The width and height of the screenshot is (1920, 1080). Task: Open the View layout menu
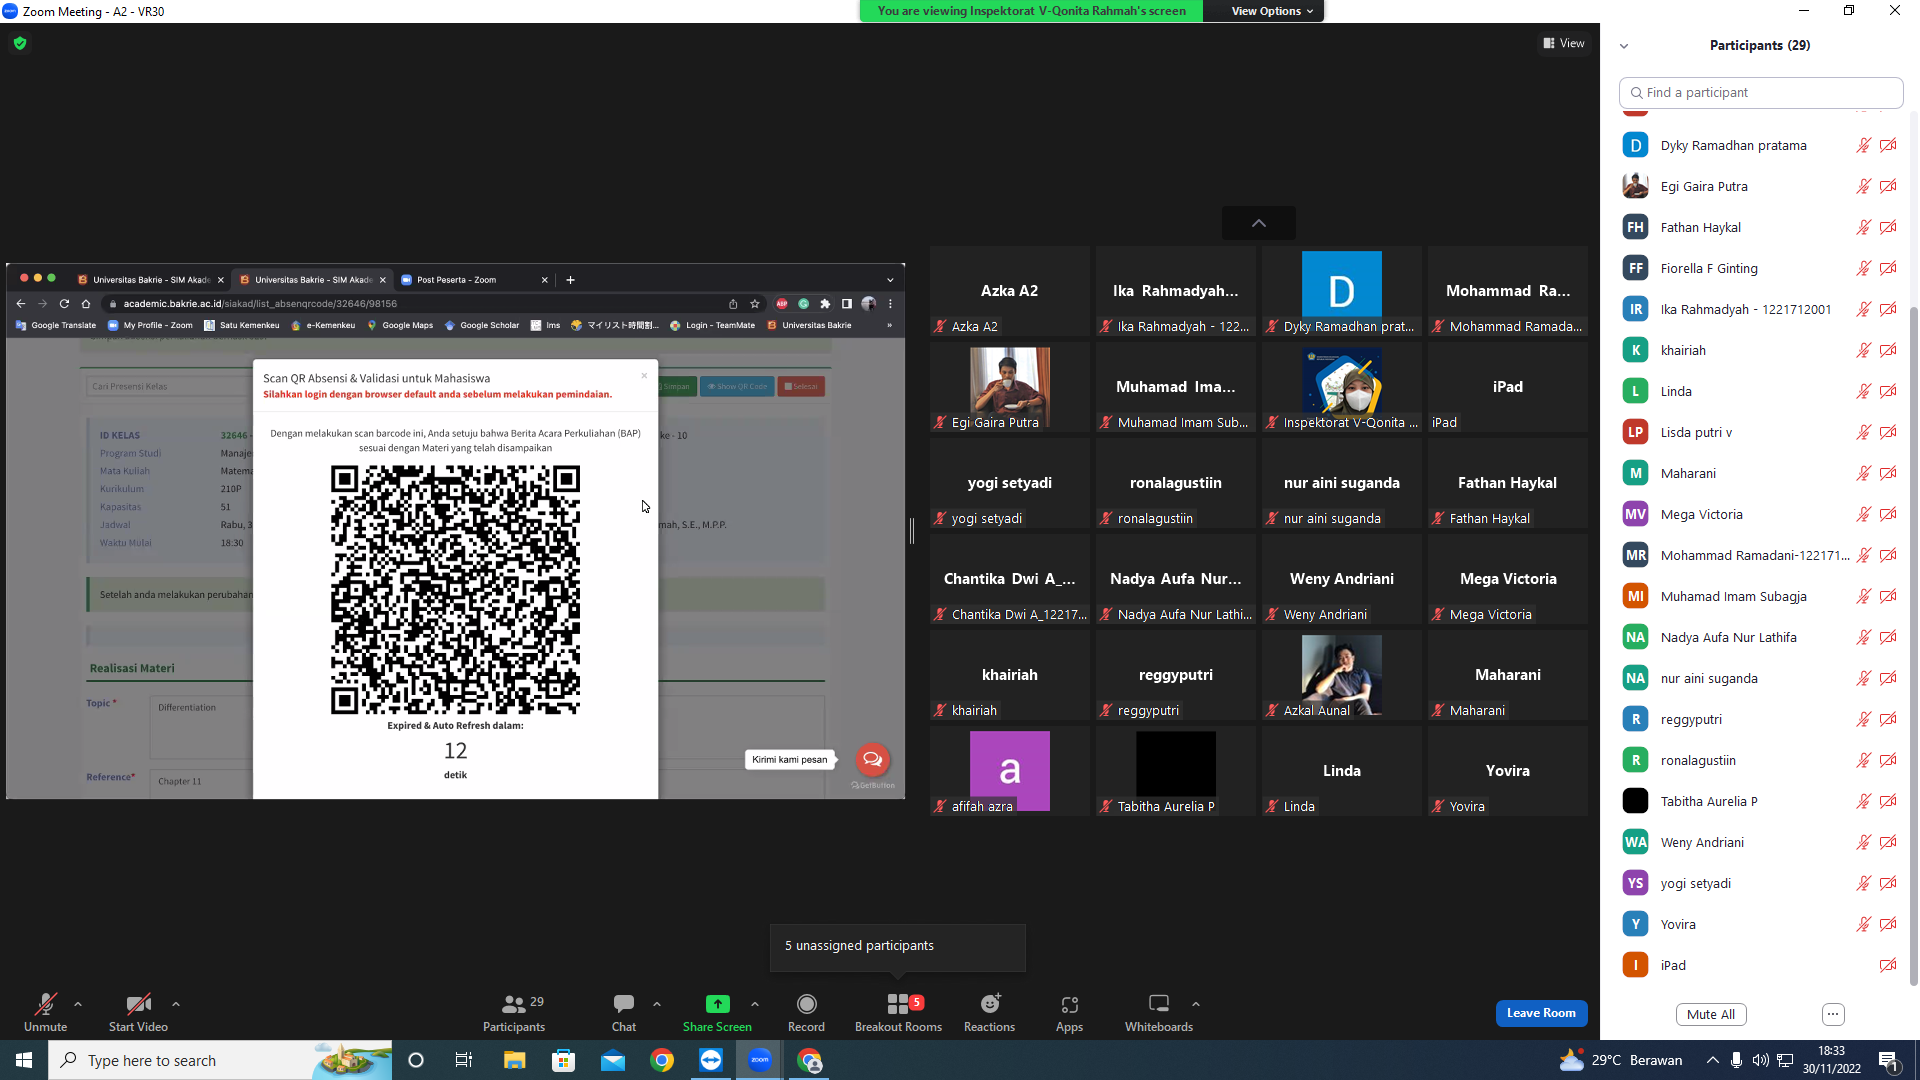[x=1564, y=43]
